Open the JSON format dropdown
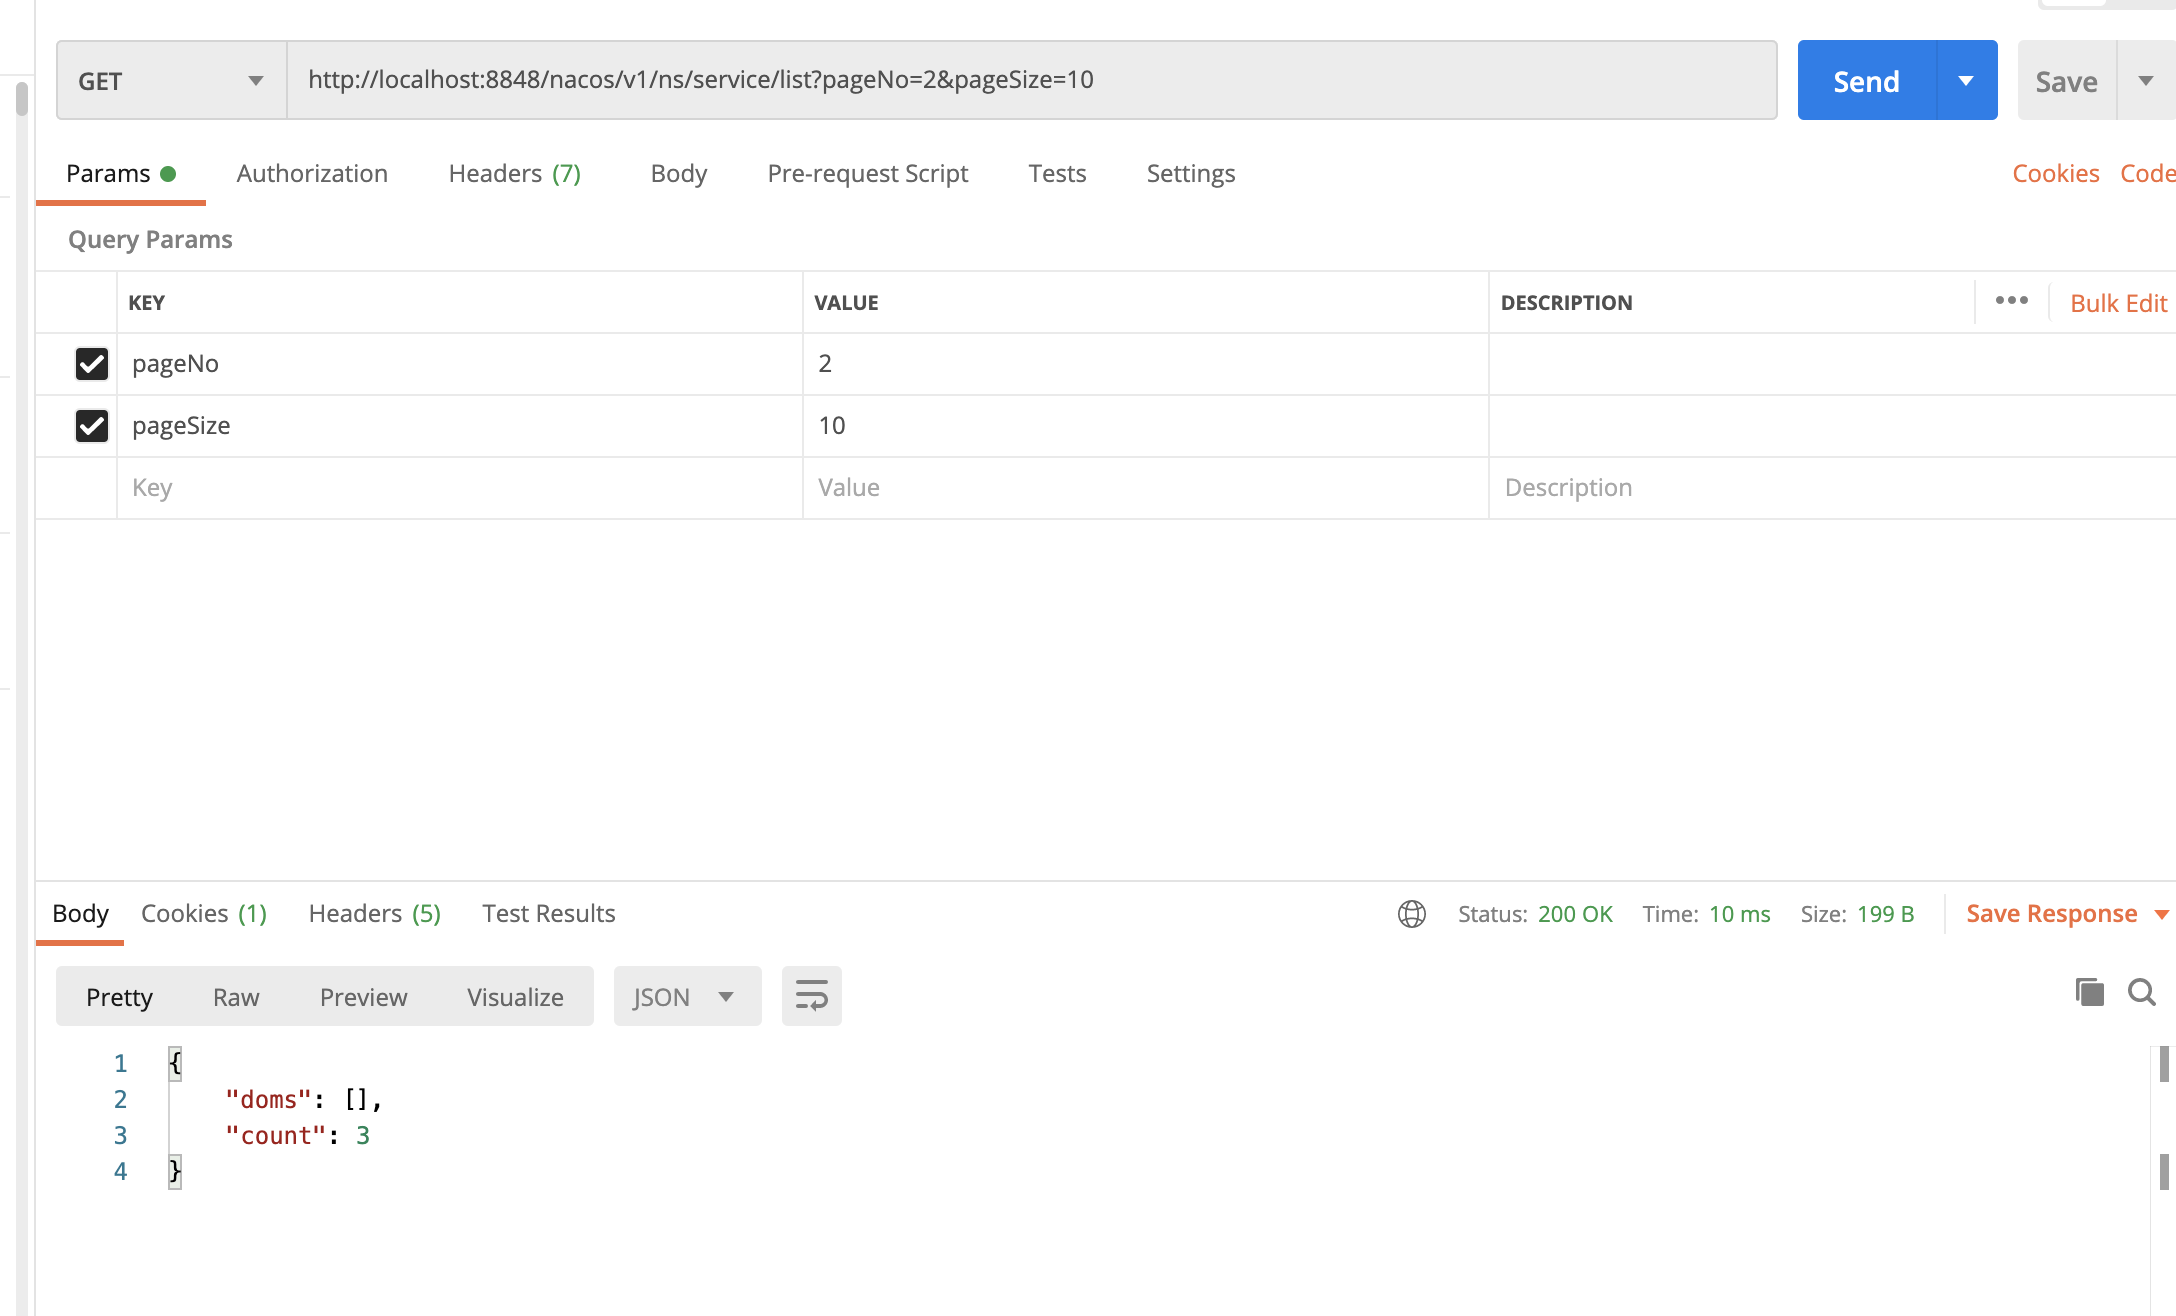The width and height of the screenshot is (2176, 1316). (x=686, y=997)
